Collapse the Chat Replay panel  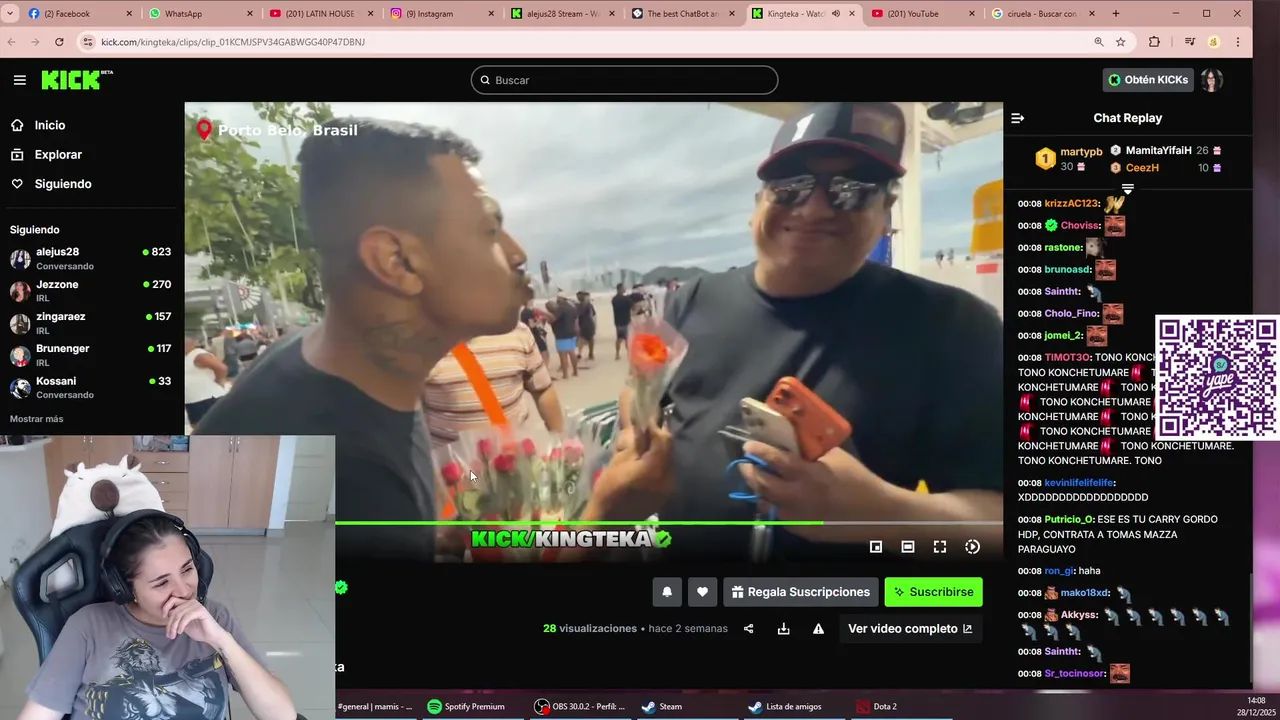tap(1017, 118)
